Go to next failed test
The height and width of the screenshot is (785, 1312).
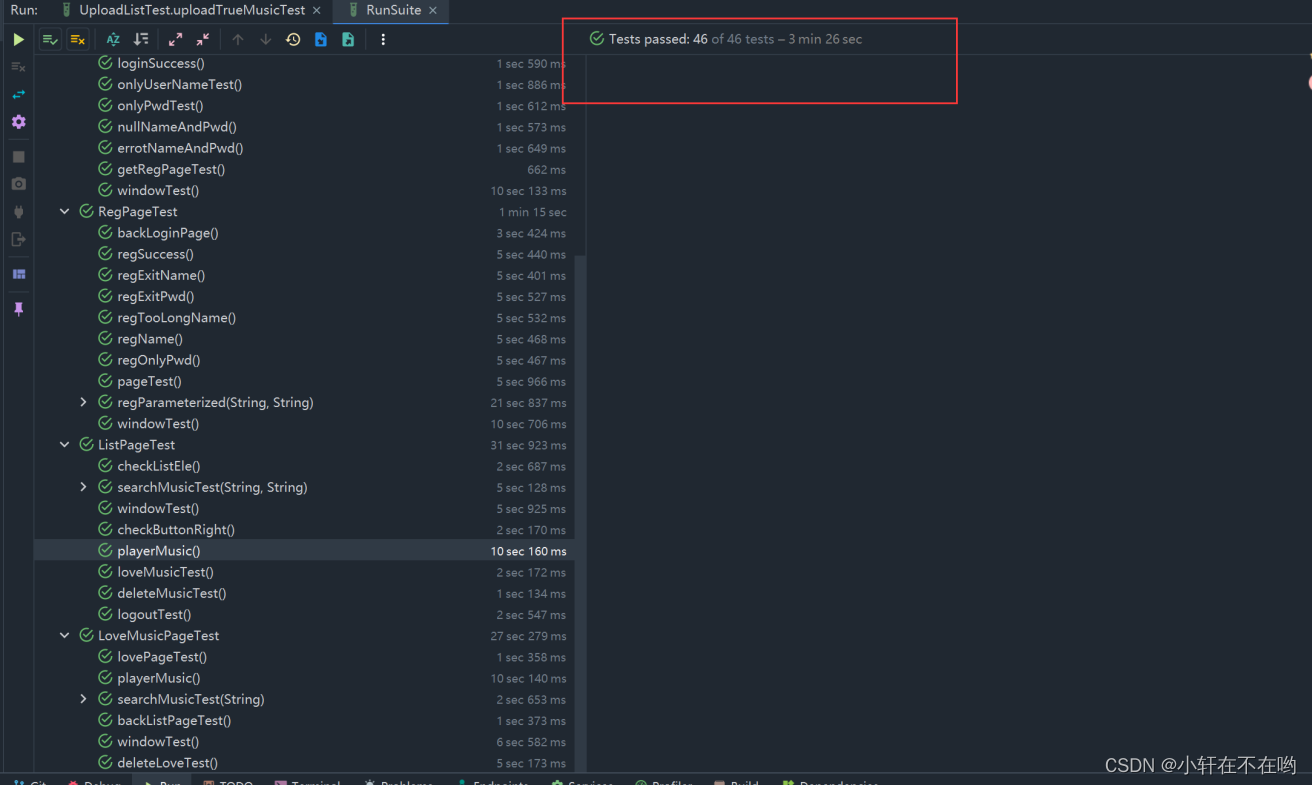tap(265, 39)
